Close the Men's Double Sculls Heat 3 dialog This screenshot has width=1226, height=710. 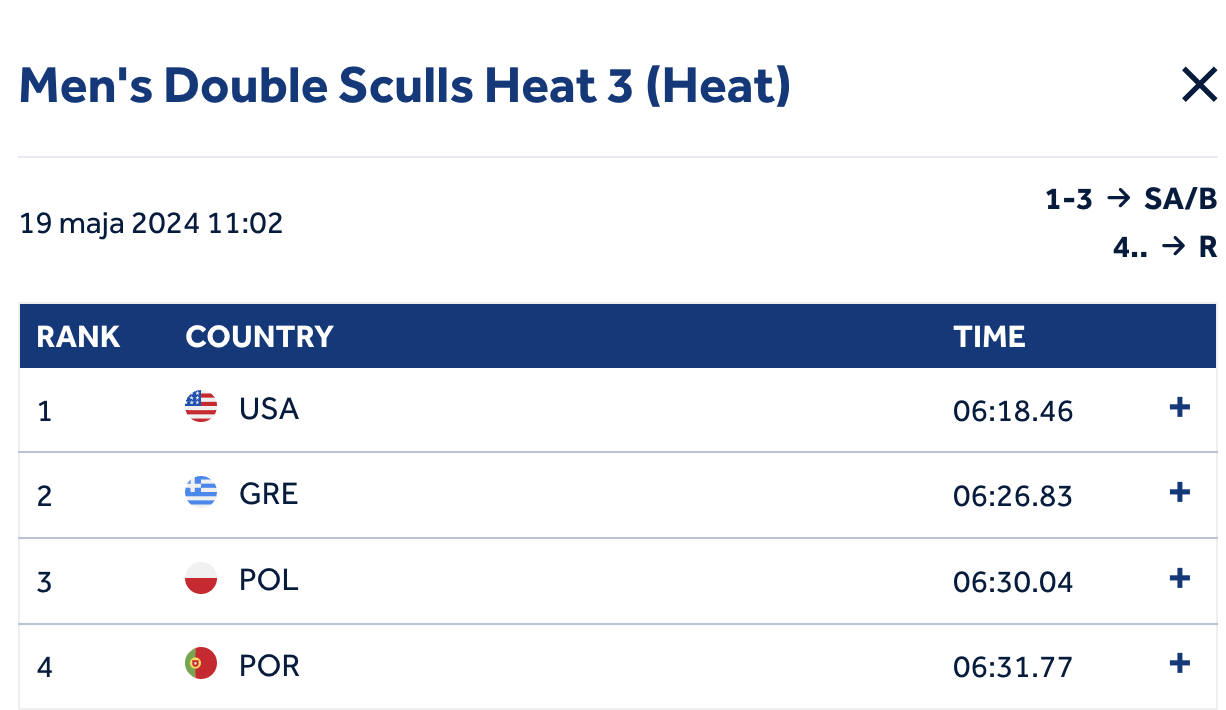(x=1198, y=86)
